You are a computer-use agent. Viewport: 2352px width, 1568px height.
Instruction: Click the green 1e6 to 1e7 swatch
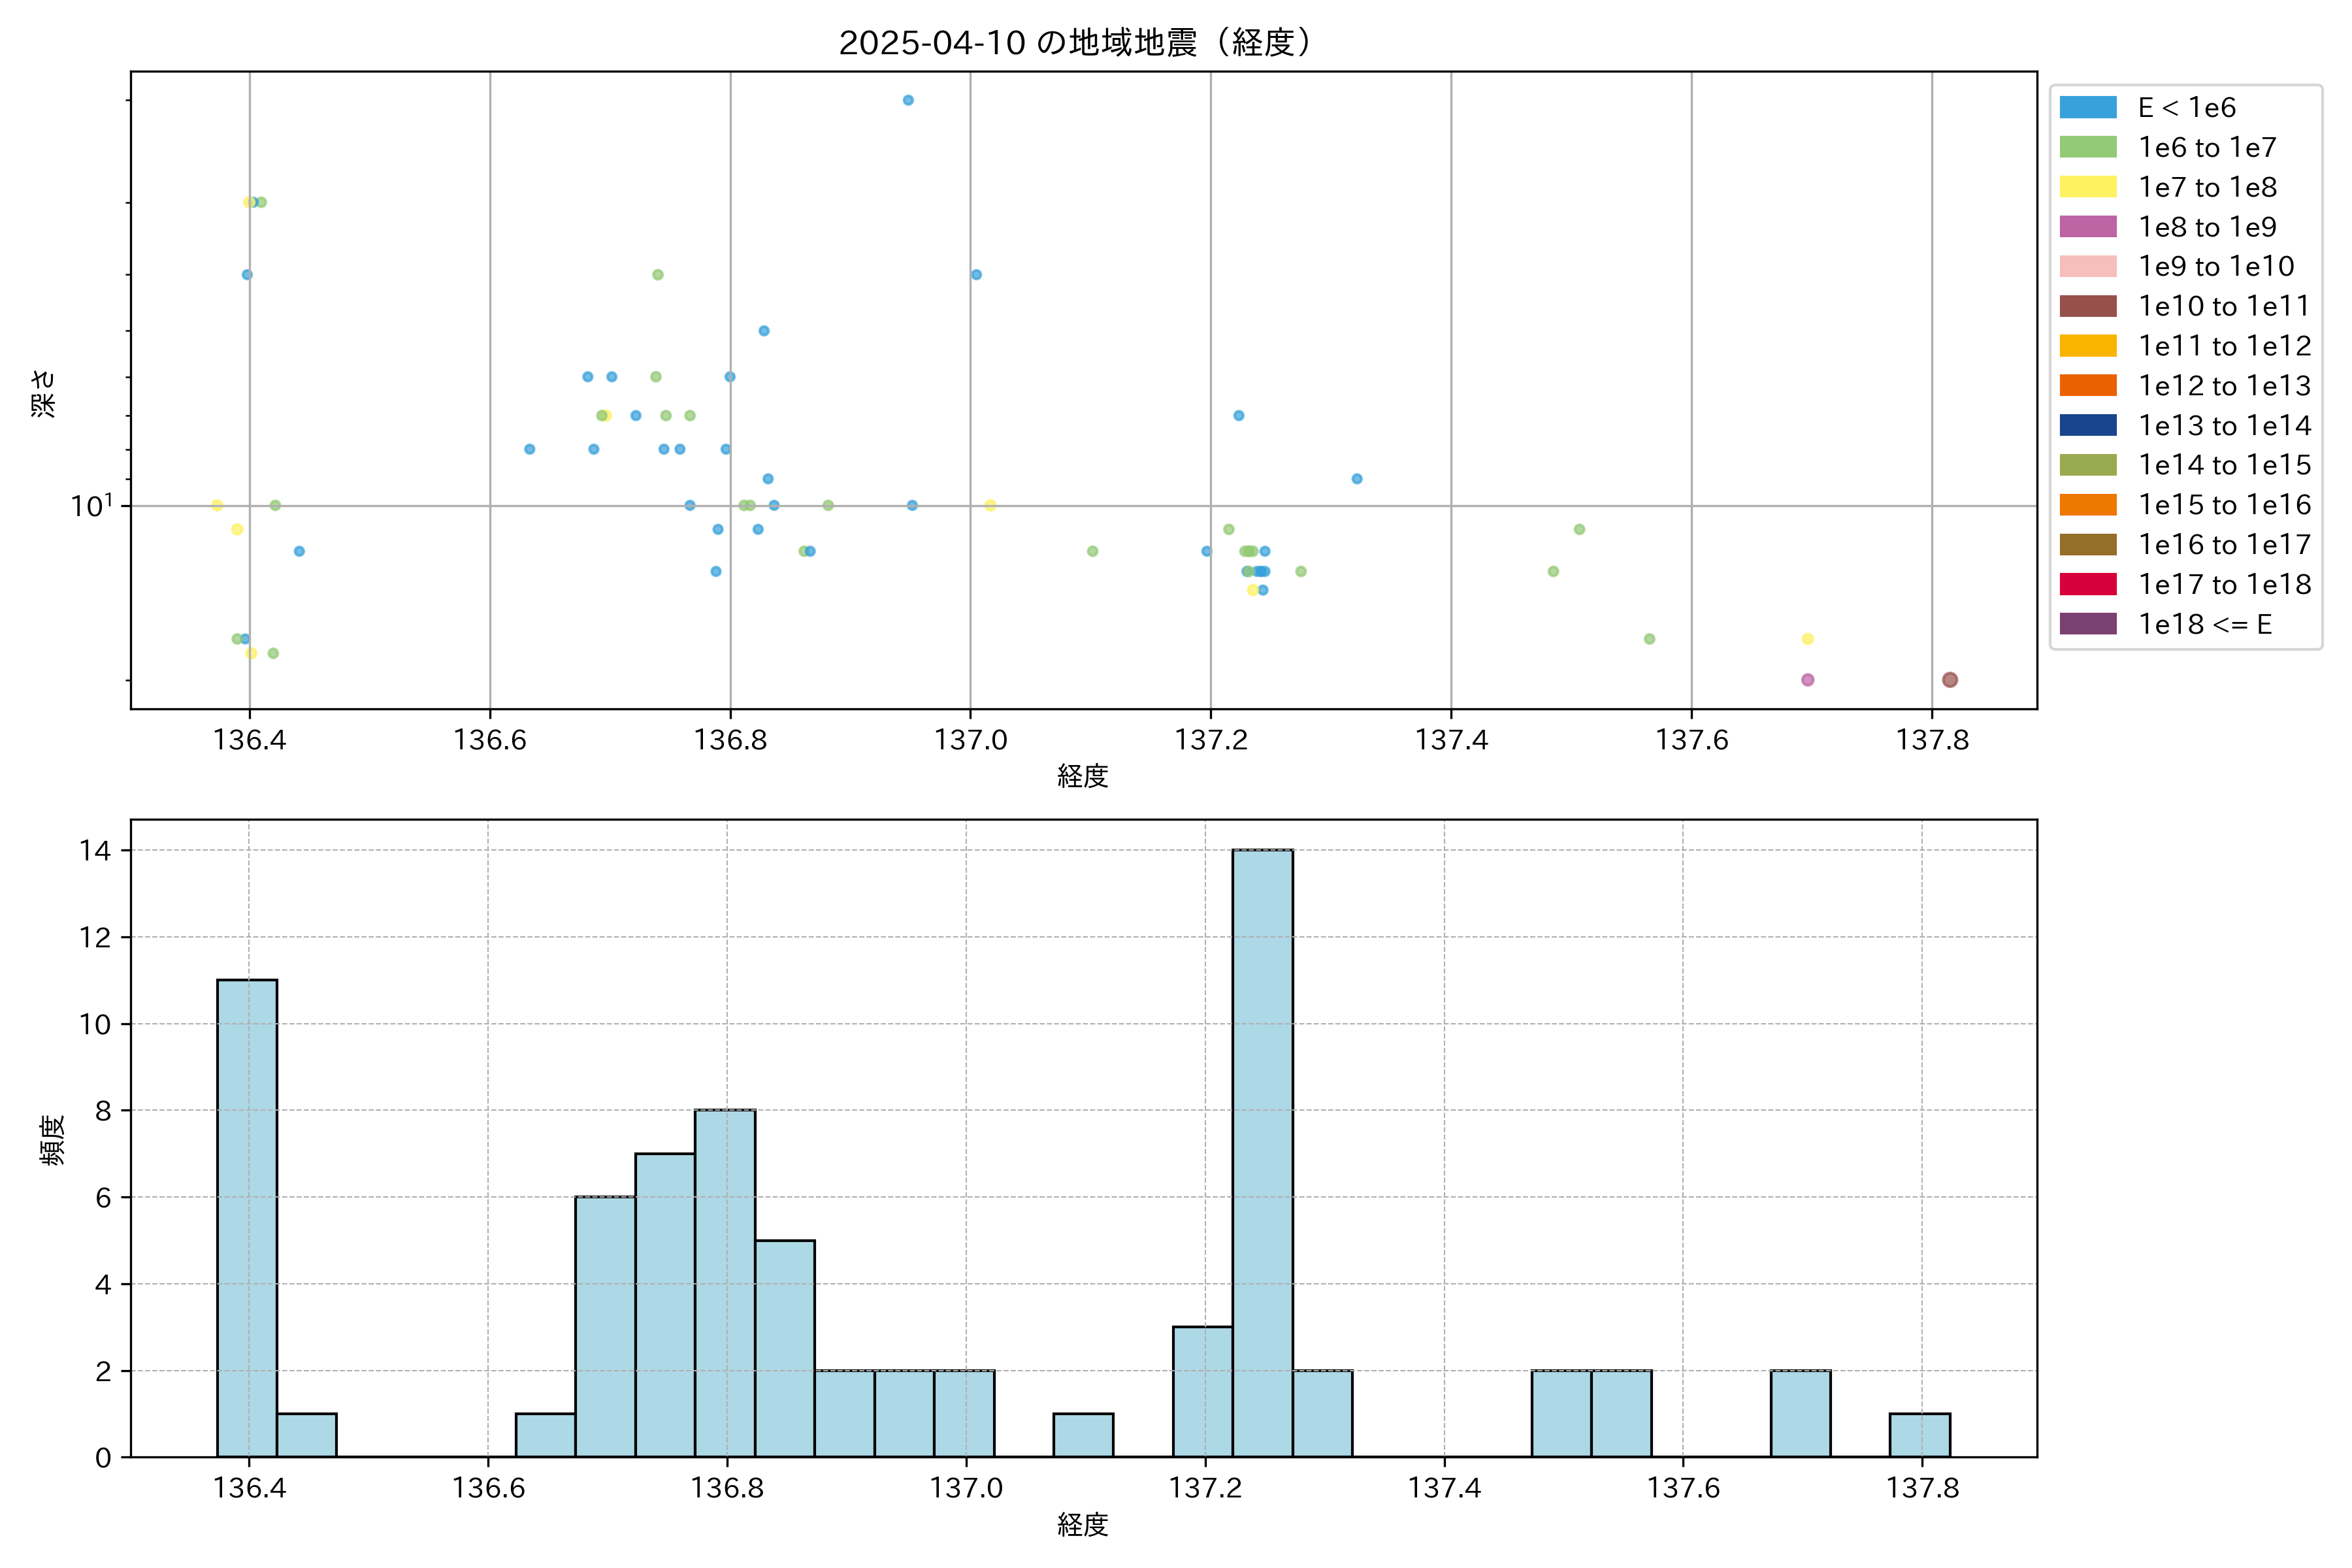[x=2088, y=147]
